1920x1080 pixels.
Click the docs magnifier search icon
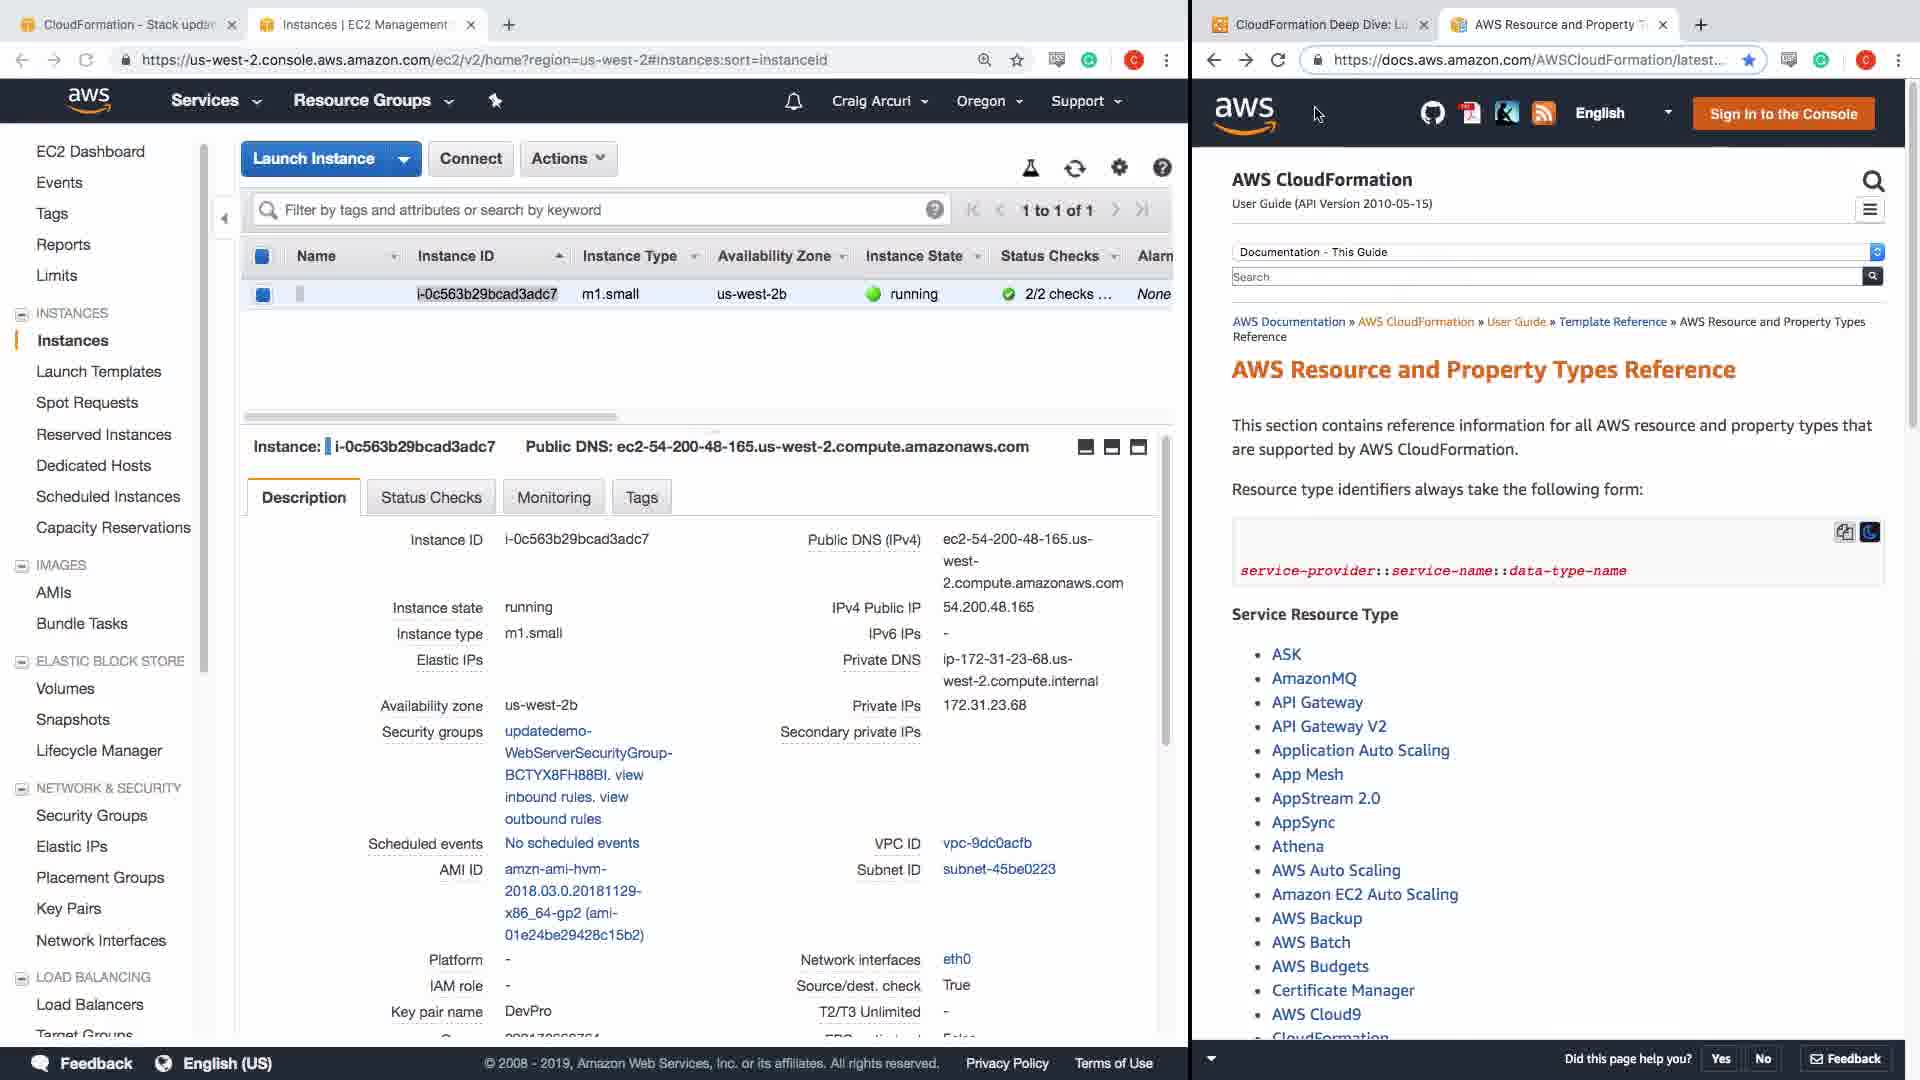coord(1873,181)
